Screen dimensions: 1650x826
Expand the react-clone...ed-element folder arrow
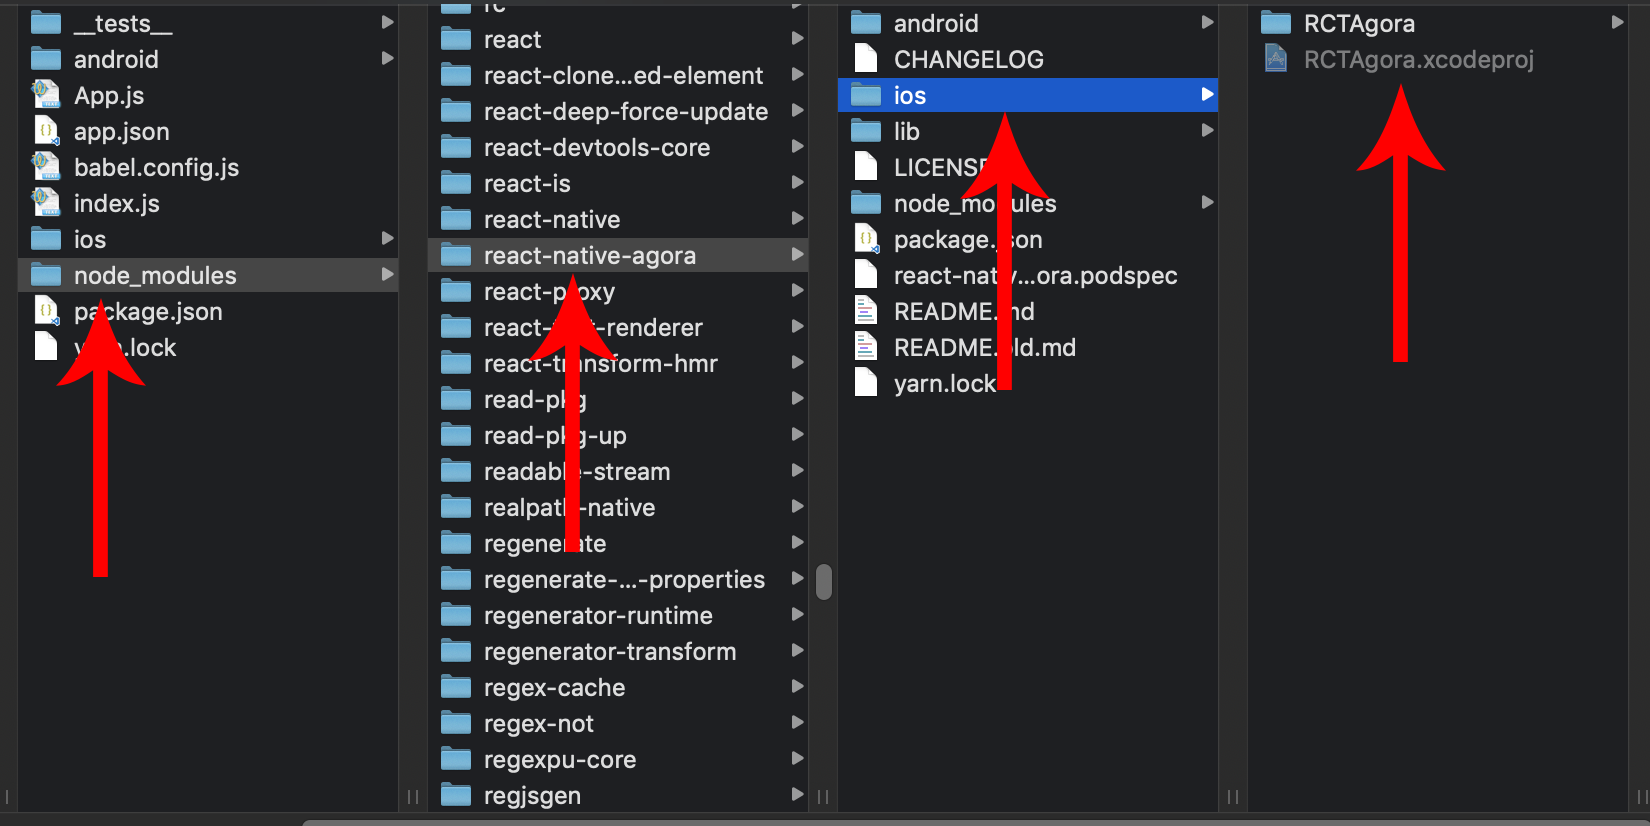[x=797, y=74]
